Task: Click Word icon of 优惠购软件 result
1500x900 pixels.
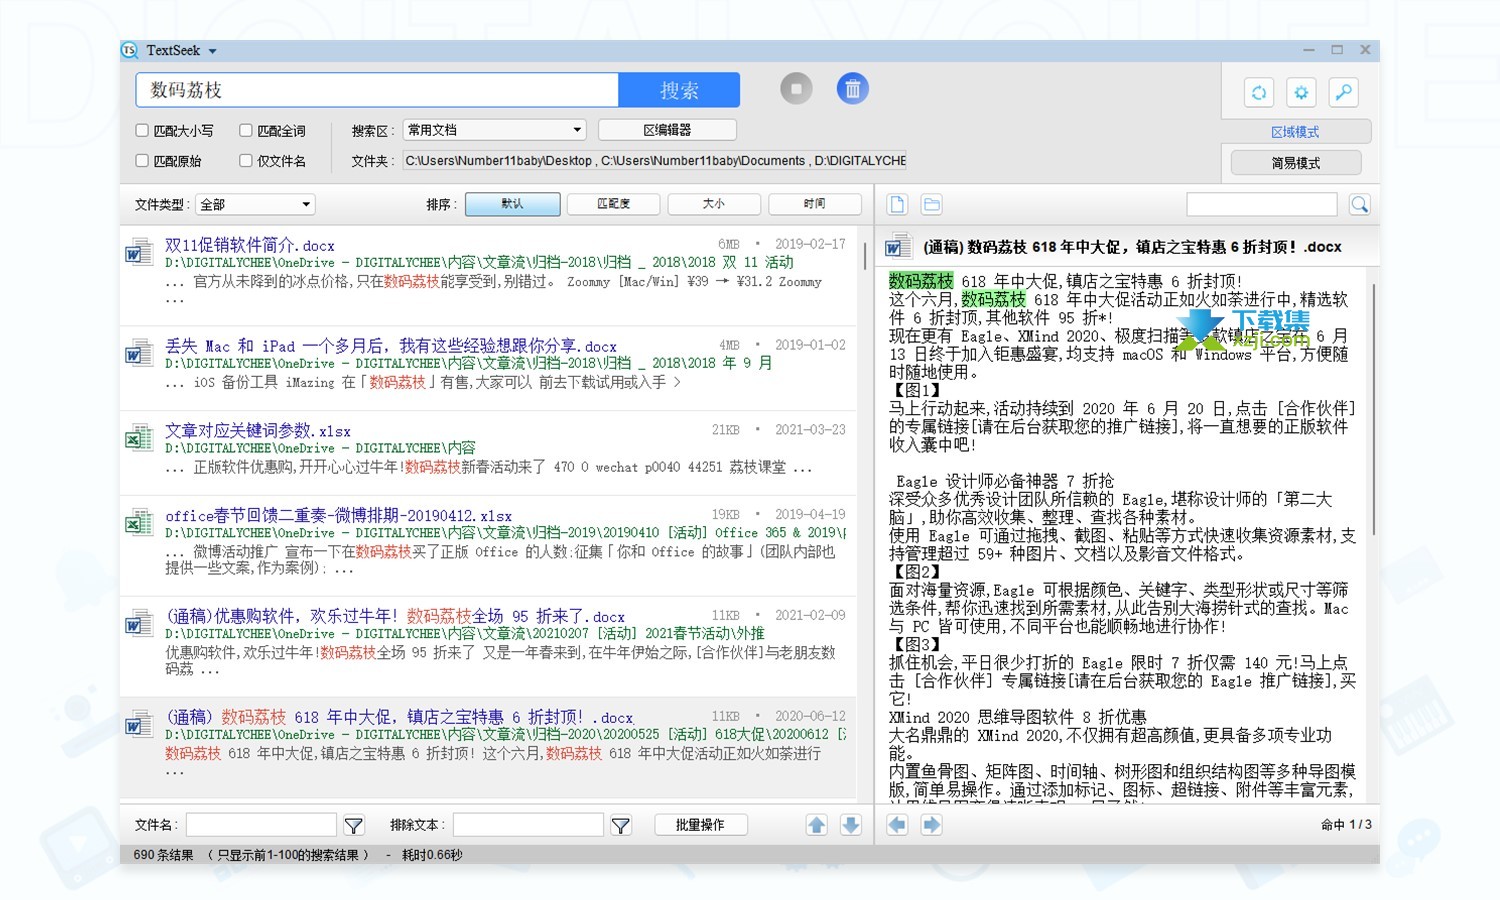Action: point(138,624)
